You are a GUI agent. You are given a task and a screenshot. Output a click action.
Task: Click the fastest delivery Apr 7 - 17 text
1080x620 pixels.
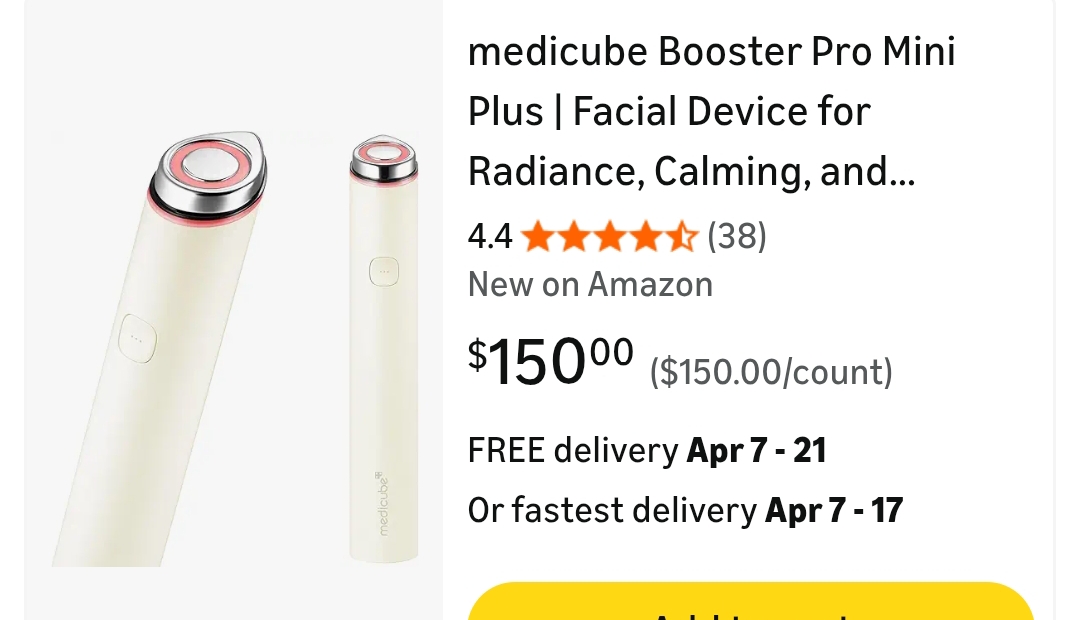point(685,511)
